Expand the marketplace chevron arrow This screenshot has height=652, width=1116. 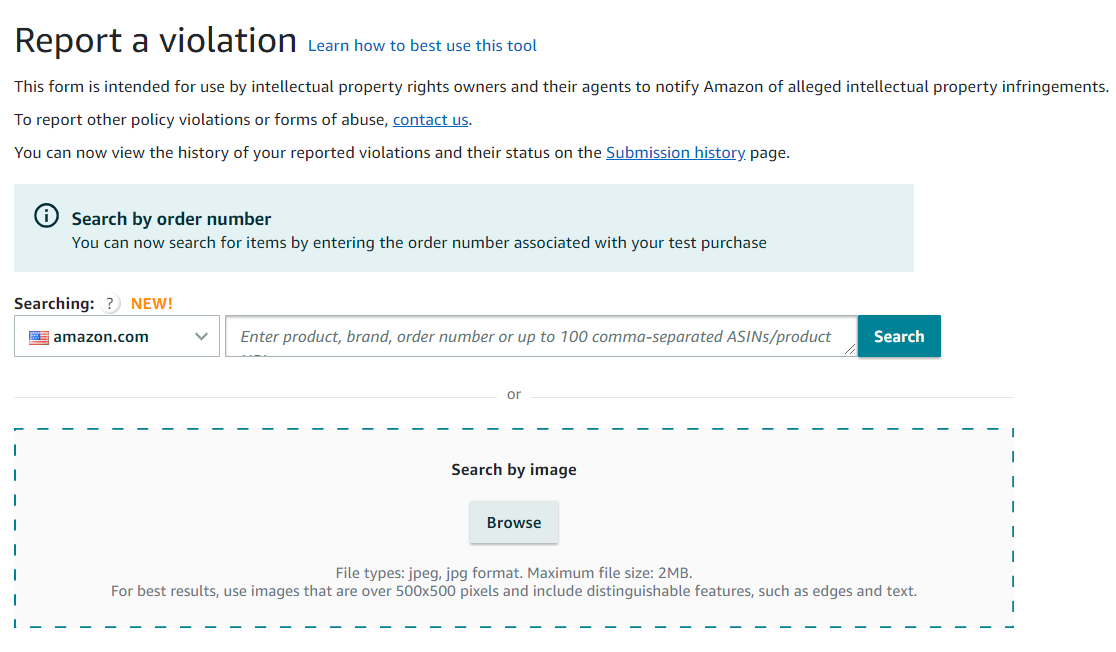[201, 337]
